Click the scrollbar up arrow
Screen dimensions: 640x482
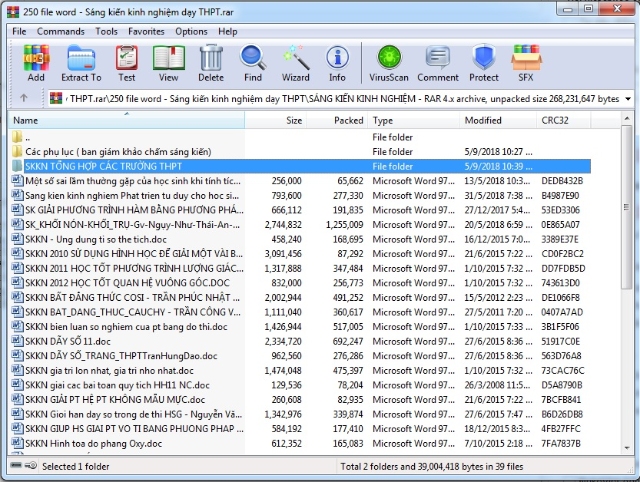(x=627, y=119)
